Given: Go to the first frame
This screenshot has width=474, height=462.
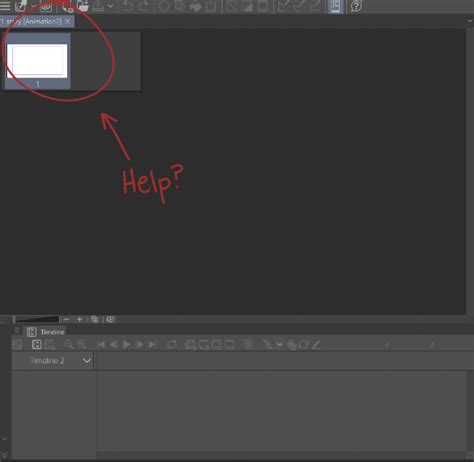Looking at the screenshot, I should [x=101, y=345].
